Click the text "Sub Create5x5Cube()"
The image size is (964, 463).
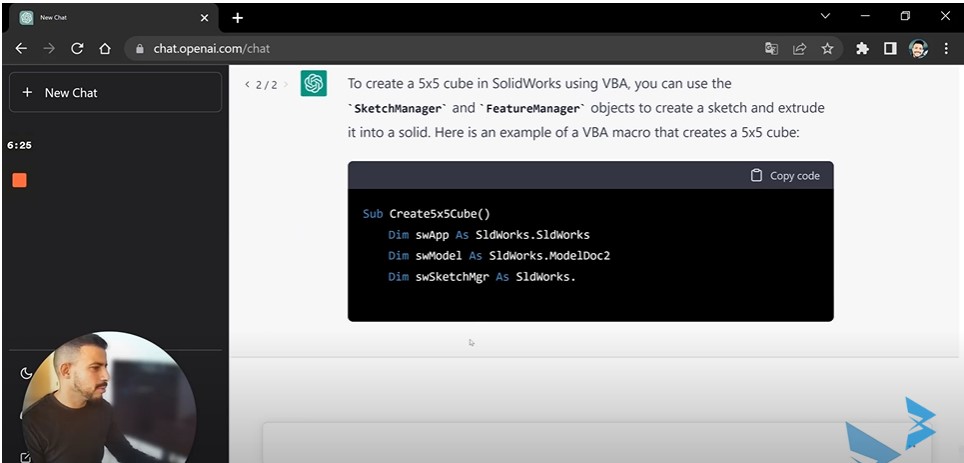tap(426, 214)
